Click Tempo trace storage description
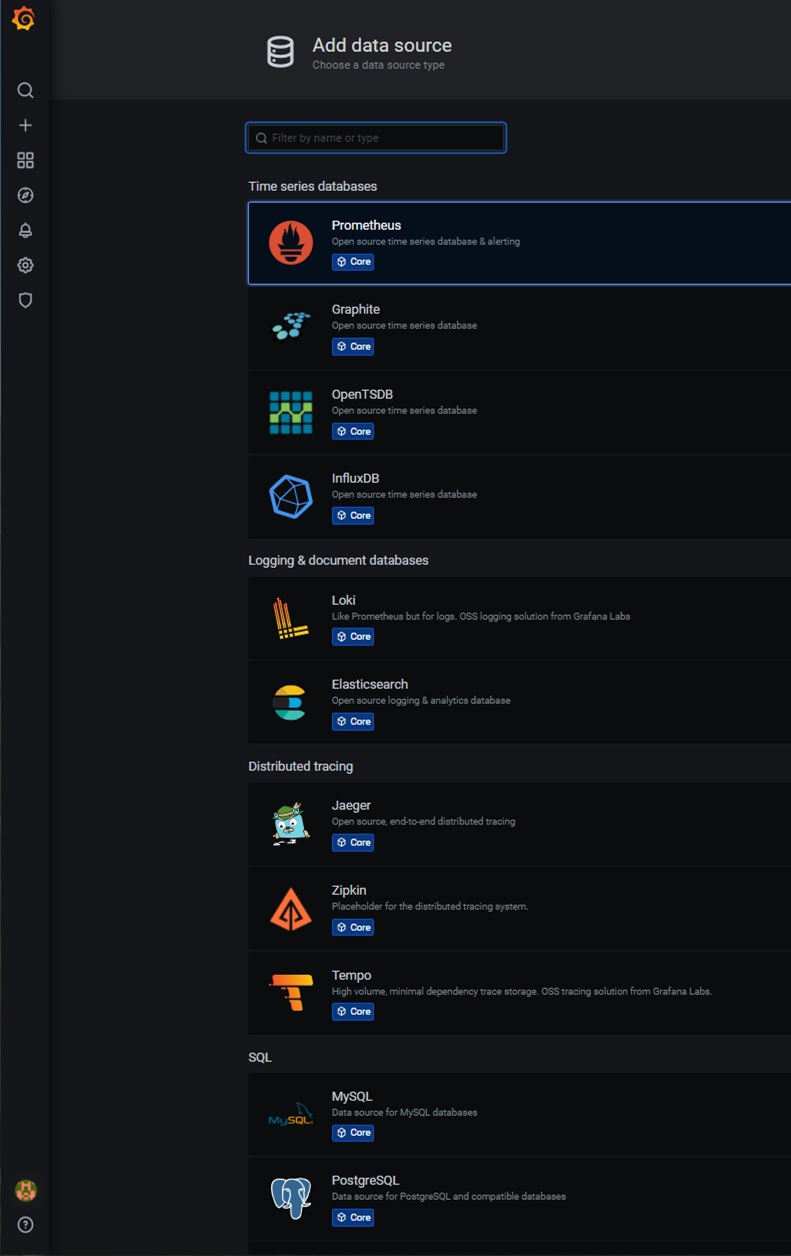Image resolution: width=791 pixels, height=1256 pixels. pyautogui.click(x=522, y=991)
